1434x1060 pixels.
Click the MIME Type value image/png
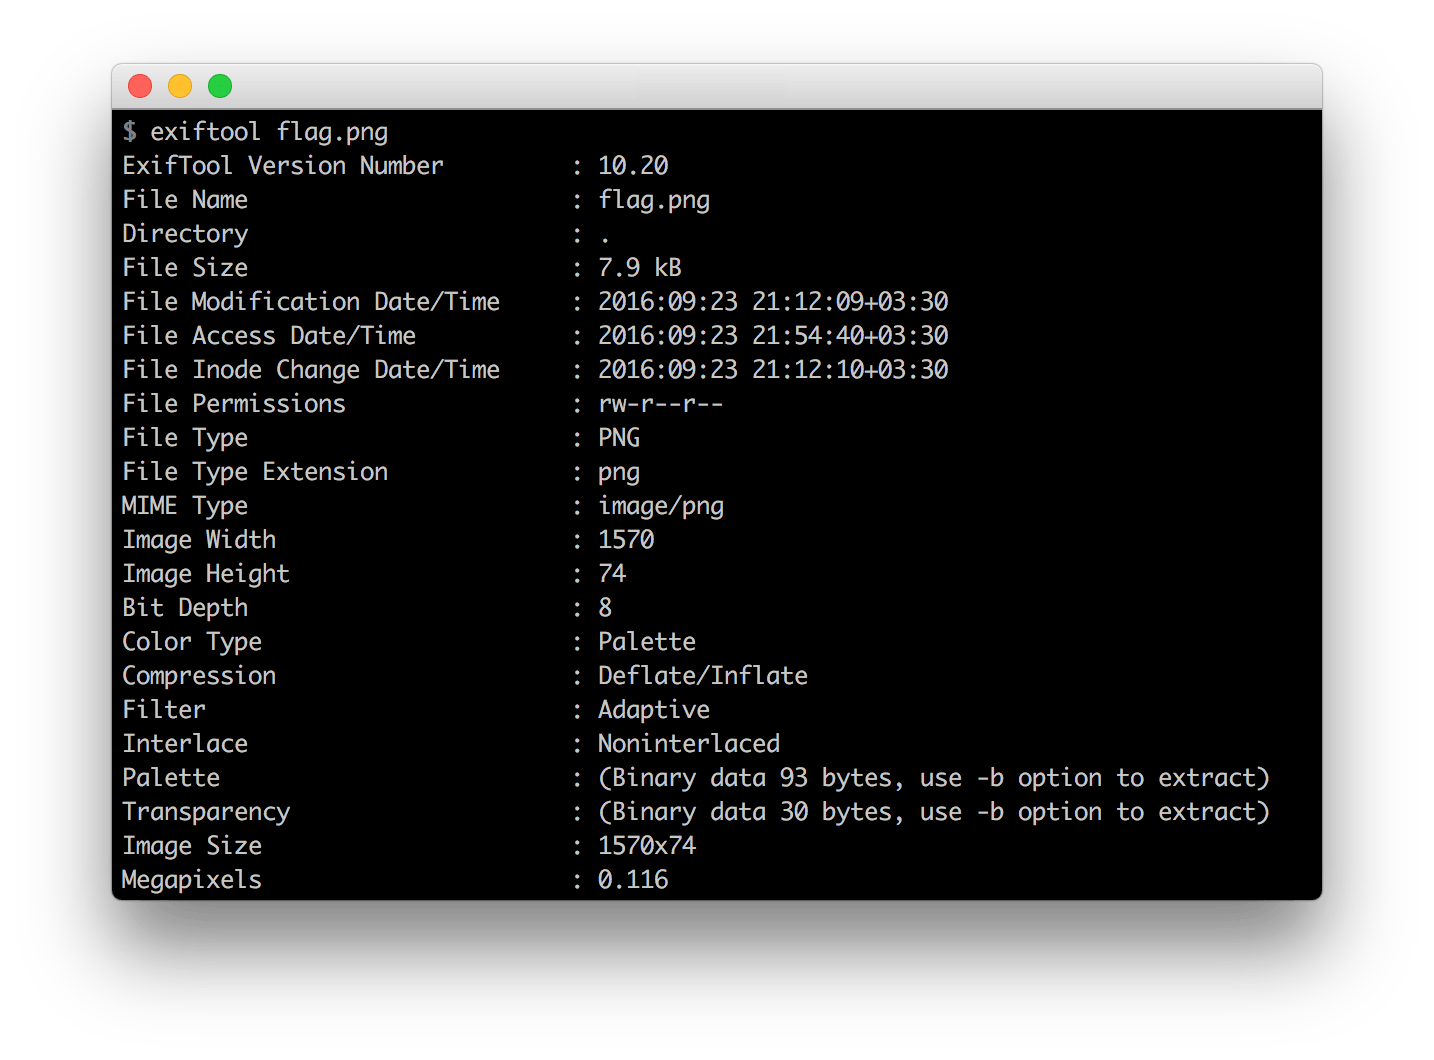tap(661, 506)
